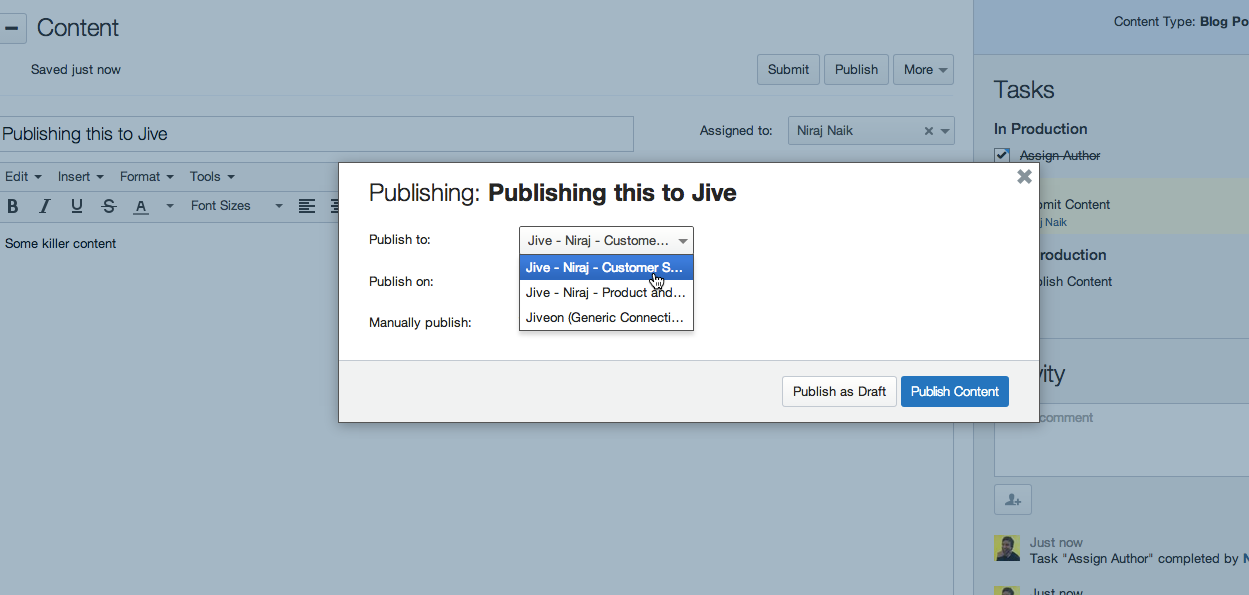Viewport: 1249px width, 595px height.
Task: Click the user avatar beside the "Assign Author" activity entry
Action: click(1007, 548)
